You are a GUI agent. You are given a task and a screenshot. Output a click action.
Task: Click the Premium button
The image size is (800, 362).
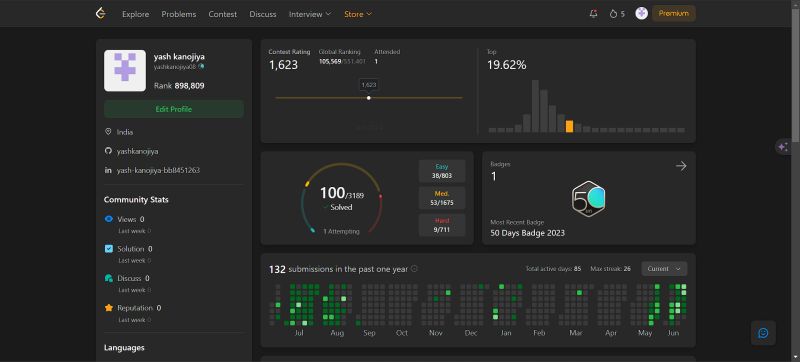coord(673,14)
